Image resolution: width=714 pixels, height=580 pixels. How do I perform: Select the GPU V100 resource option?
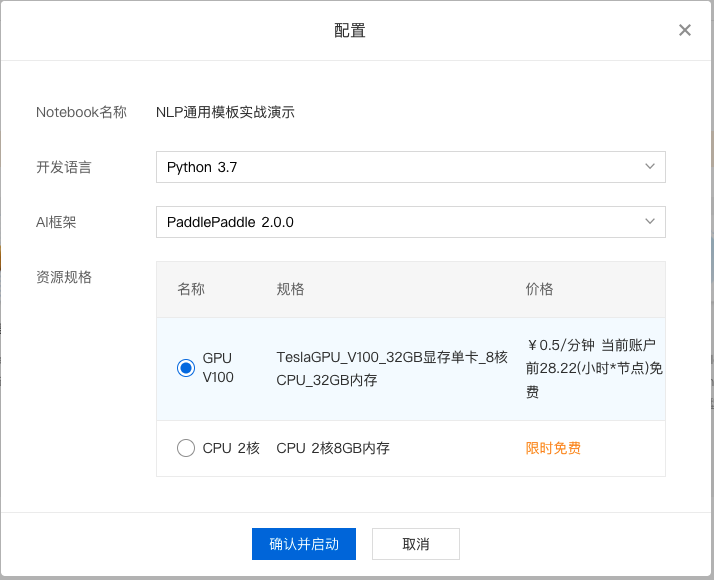point(186,368)
